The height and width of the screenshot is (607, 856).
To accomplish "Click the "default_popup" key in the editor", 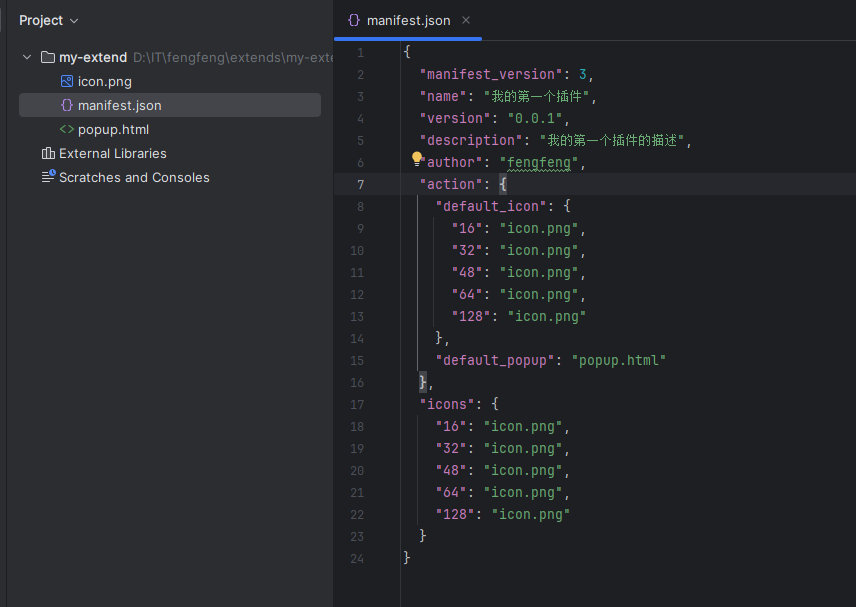I will coord(495,360).
